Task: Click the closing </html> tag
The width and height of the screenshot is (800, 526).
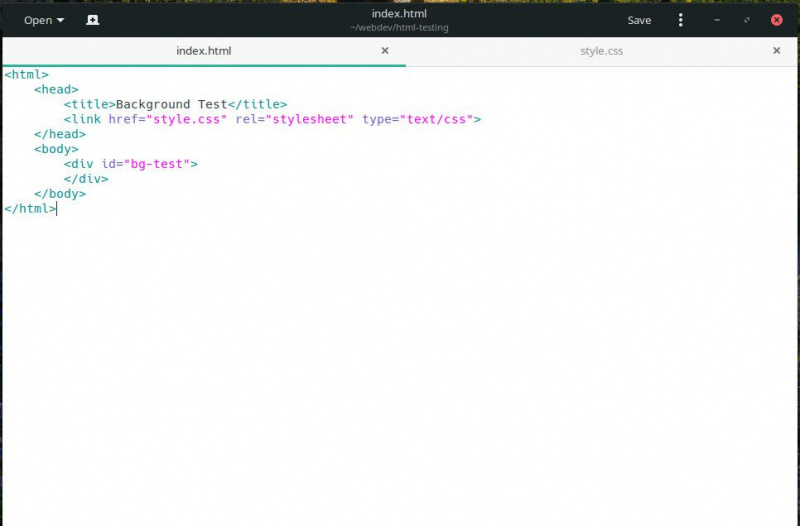Action: click(30, 209)
